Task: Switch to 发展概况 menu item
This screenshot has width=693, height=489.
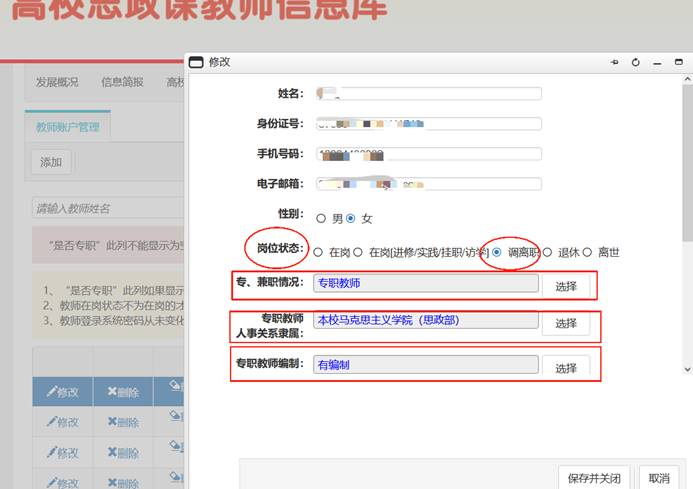Action: click(x=56, y=82)
